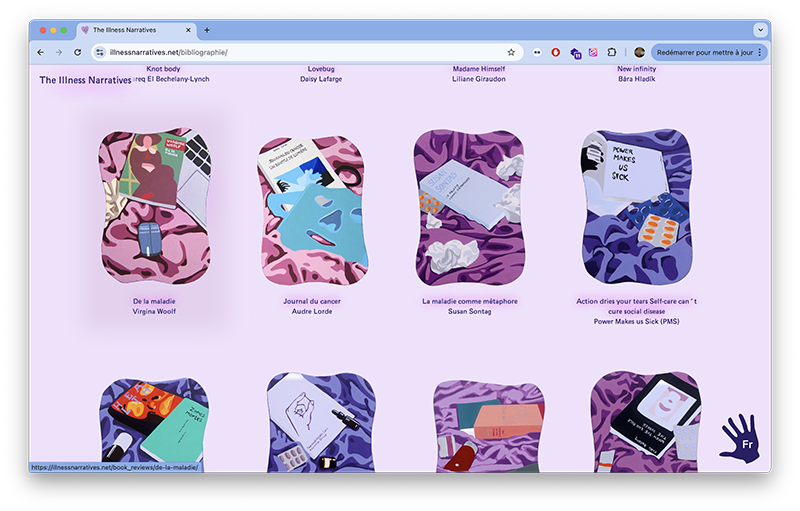Open the Madame Himself title link
Viewport: 800px width, 511px height.
coord(479,69)
